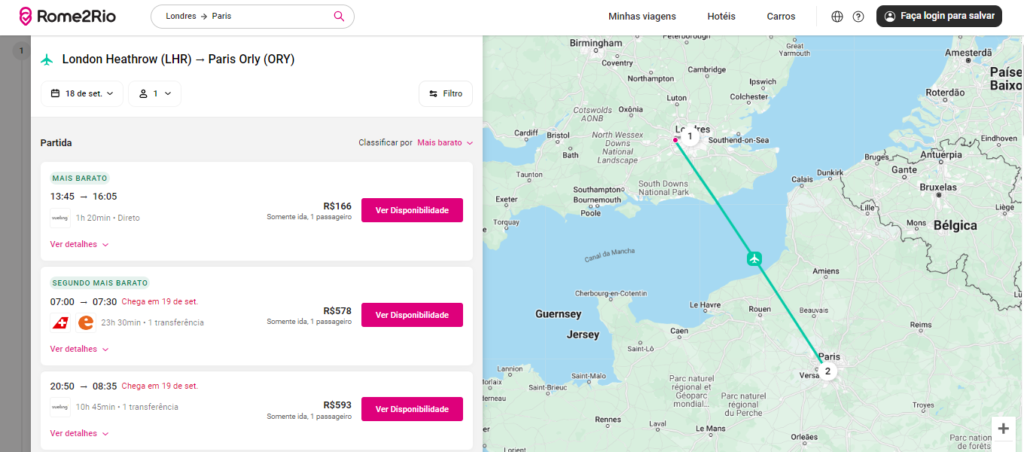Go to Hotéis section
This screenshot has height=452, width=1024.
pyautogui.click(x=721, y=16)
